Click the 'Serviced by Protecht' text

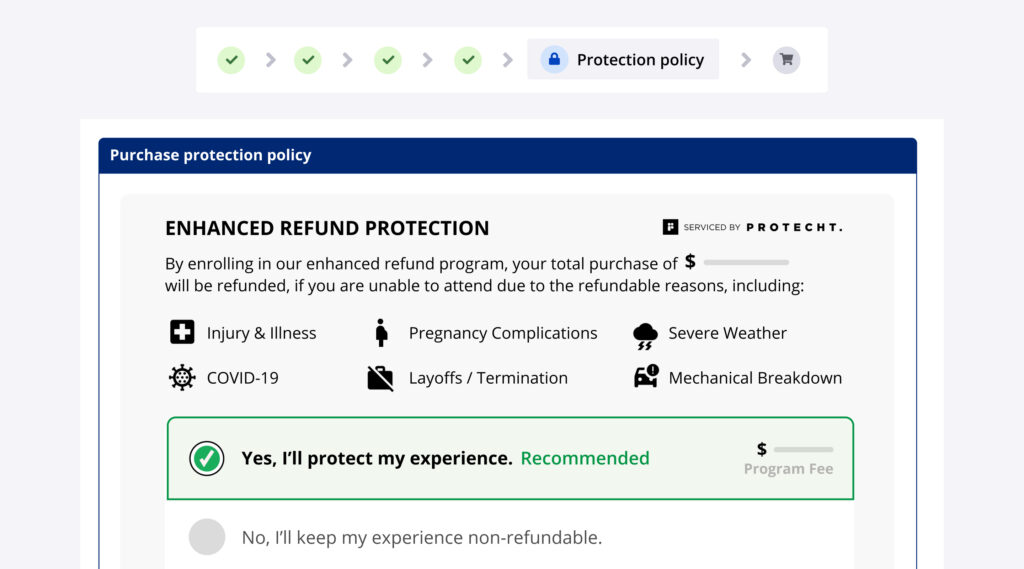pyautogui.click(x=763, y=227)
